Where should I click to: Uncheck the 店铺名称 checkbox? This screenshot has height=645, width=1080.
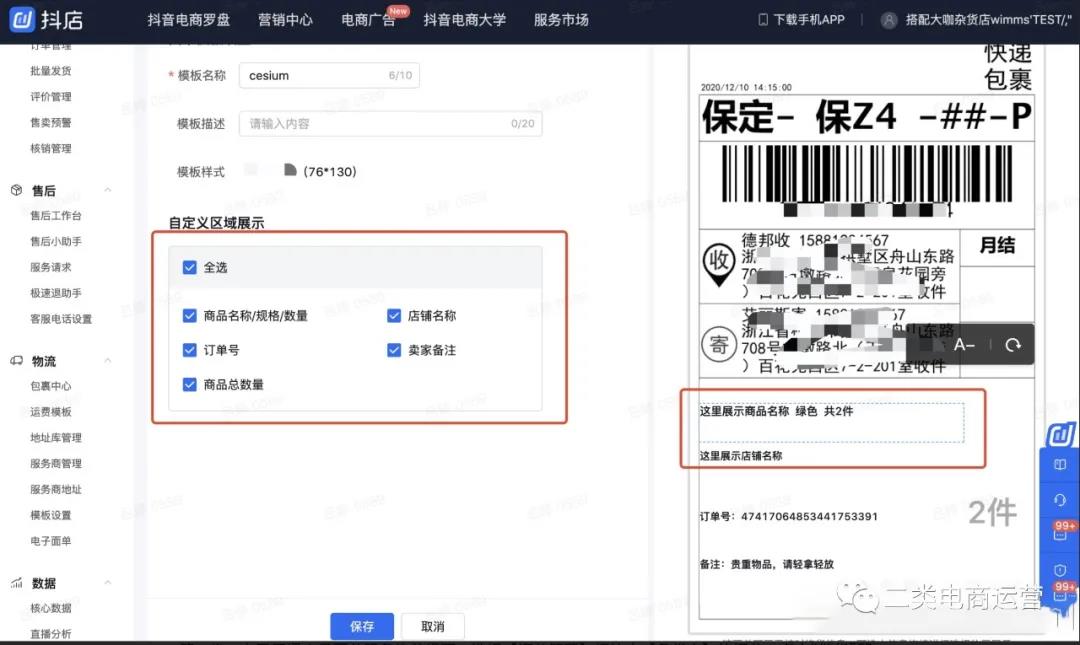394,316
